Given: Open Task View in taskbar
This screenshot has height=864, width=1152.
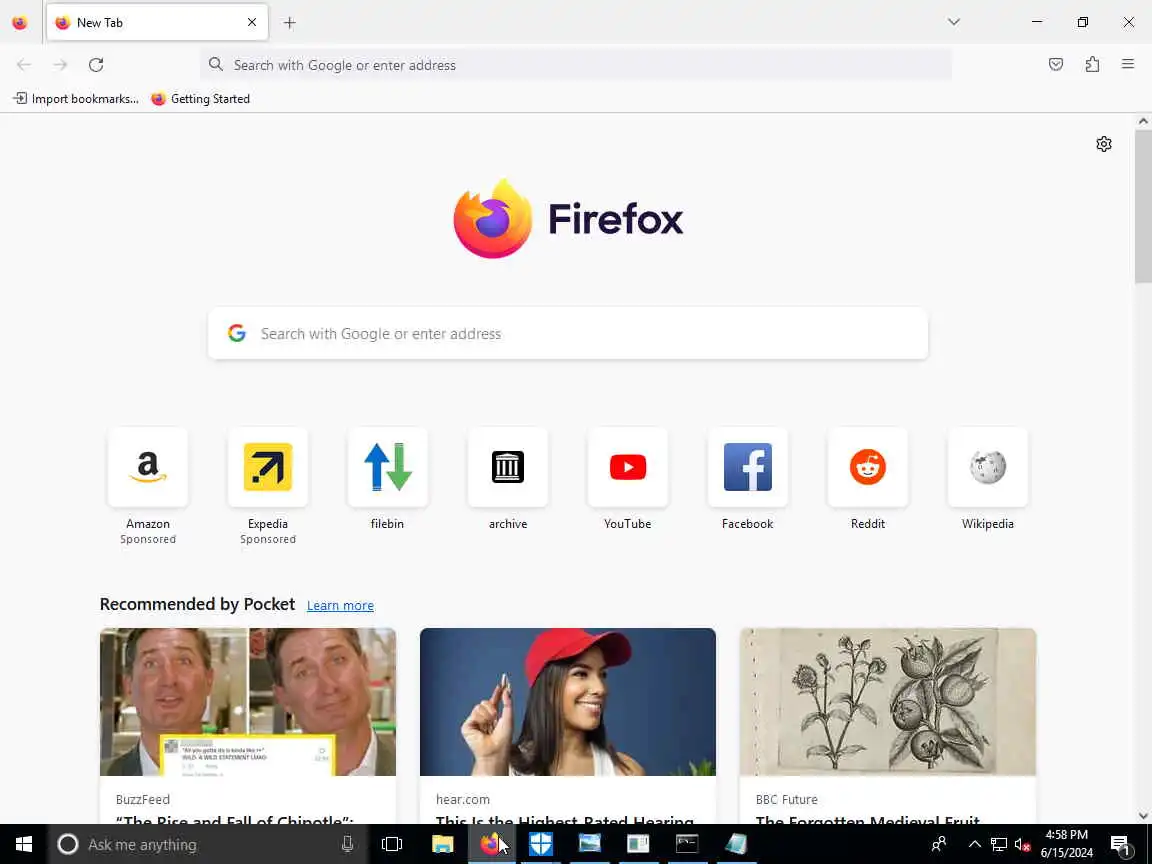Looking at the screenshot, I should [392, 844].
